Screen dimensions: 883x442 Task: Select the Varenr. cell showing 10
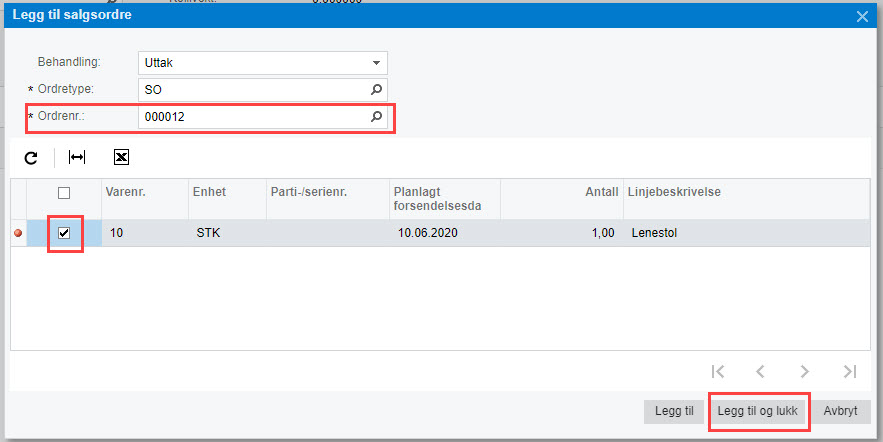(x=145, y=233)
